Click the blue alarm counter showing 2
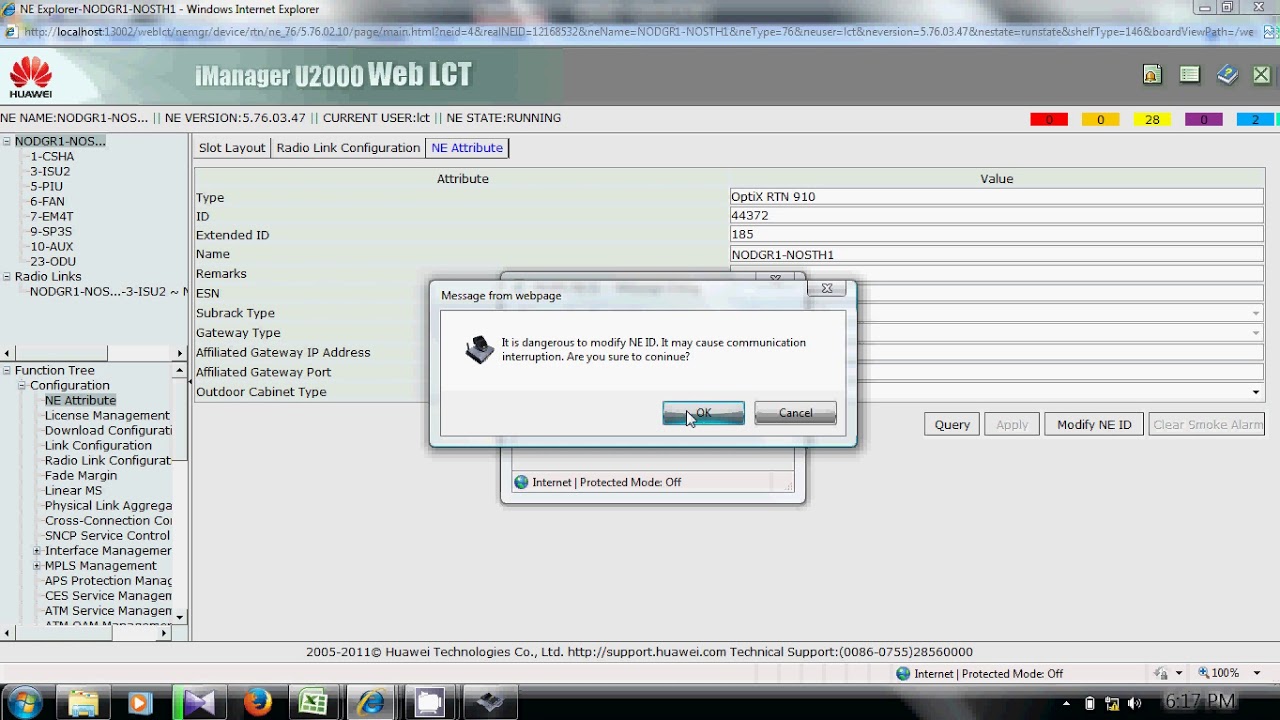Viewport: 1280px width, 720px height. 1255,119
